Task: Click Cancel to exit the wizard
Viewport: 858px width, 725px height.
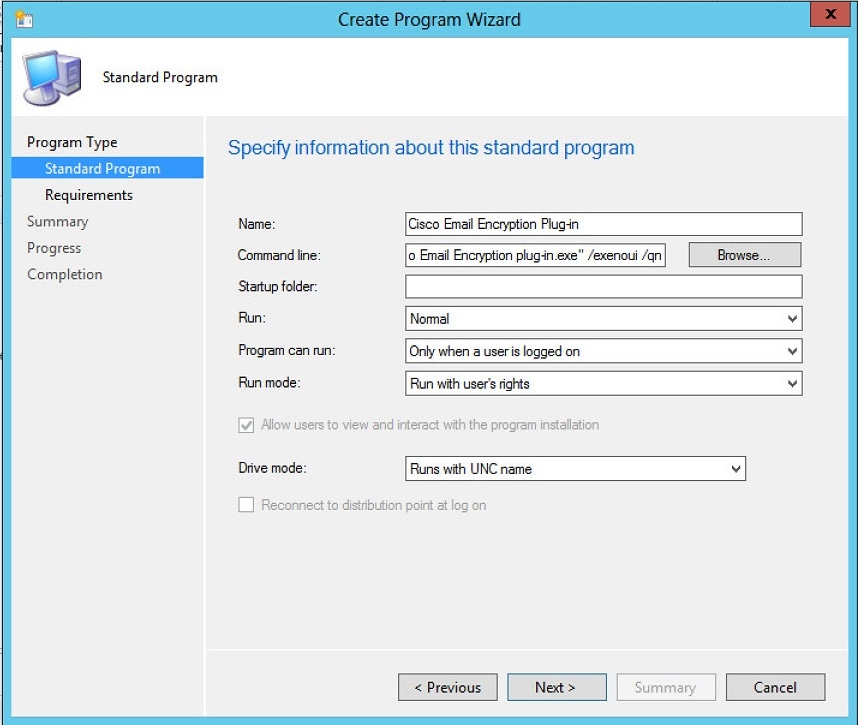Action: click(x=775, y=687)
